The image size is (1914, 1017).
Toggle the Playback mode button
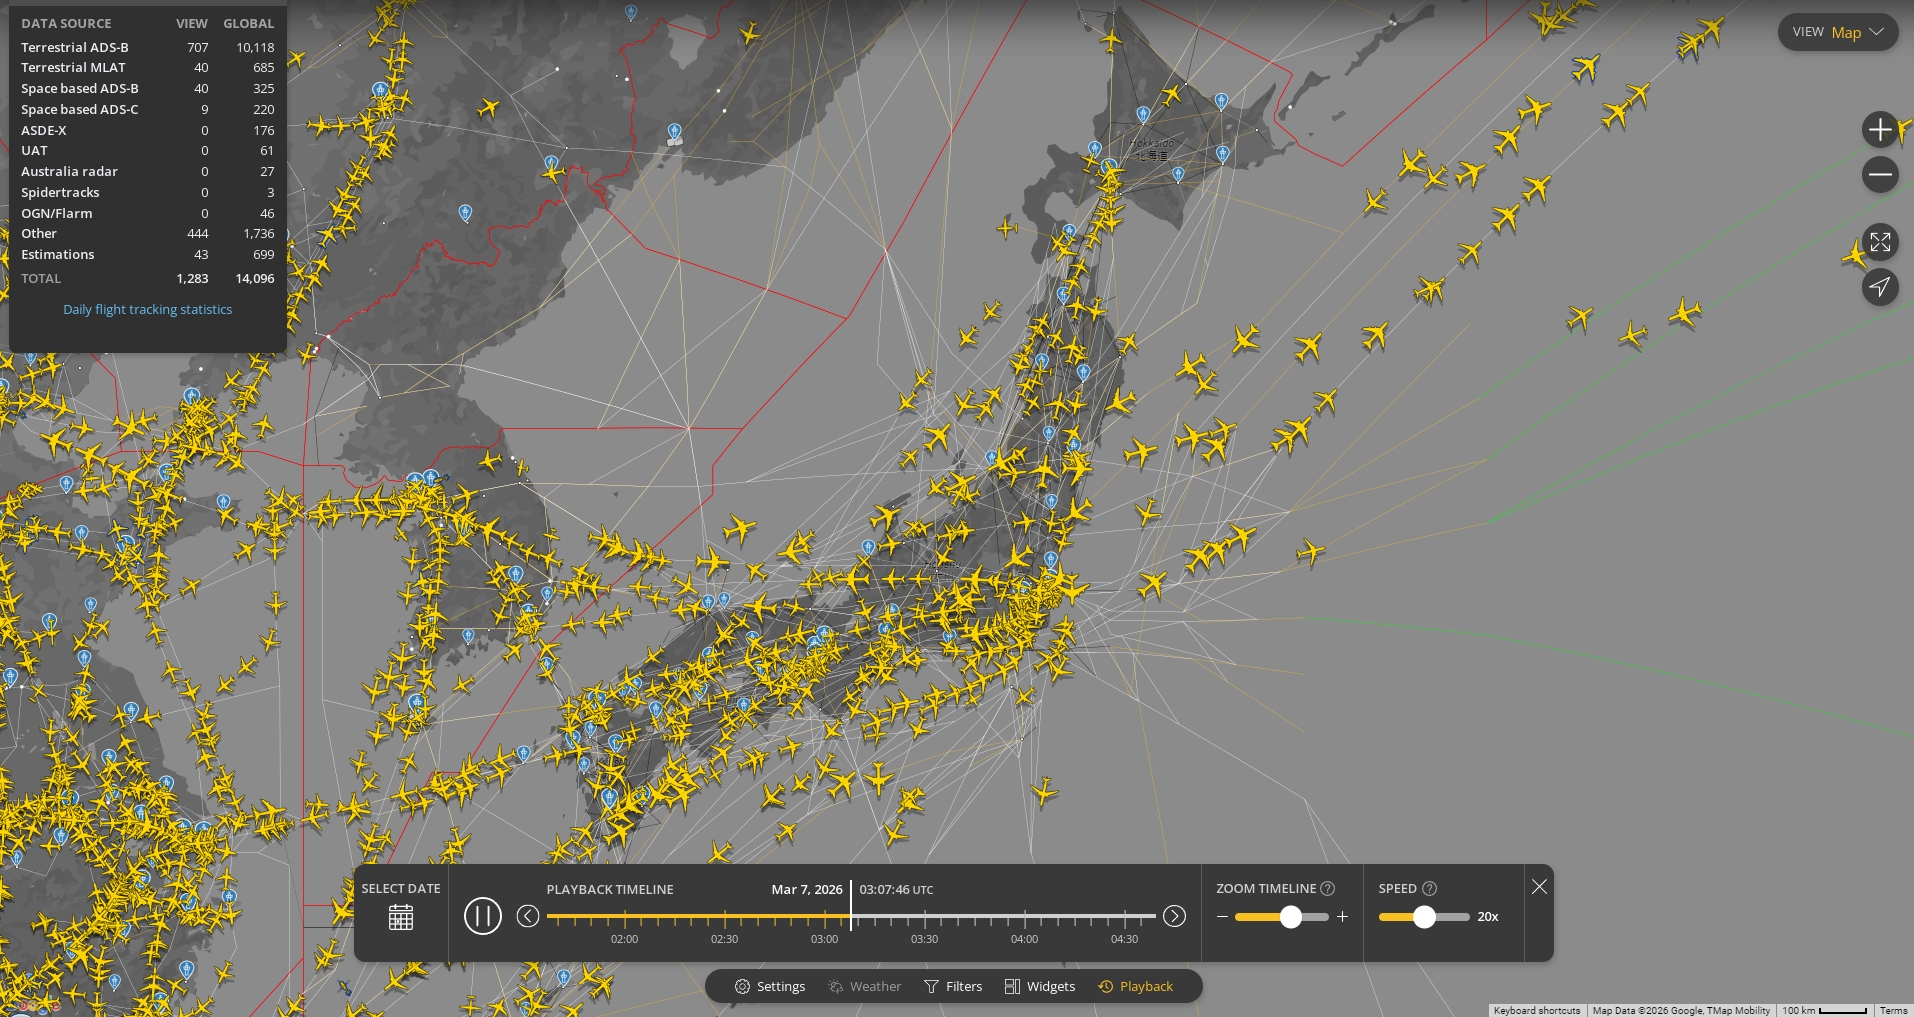tap(1136, 987)
